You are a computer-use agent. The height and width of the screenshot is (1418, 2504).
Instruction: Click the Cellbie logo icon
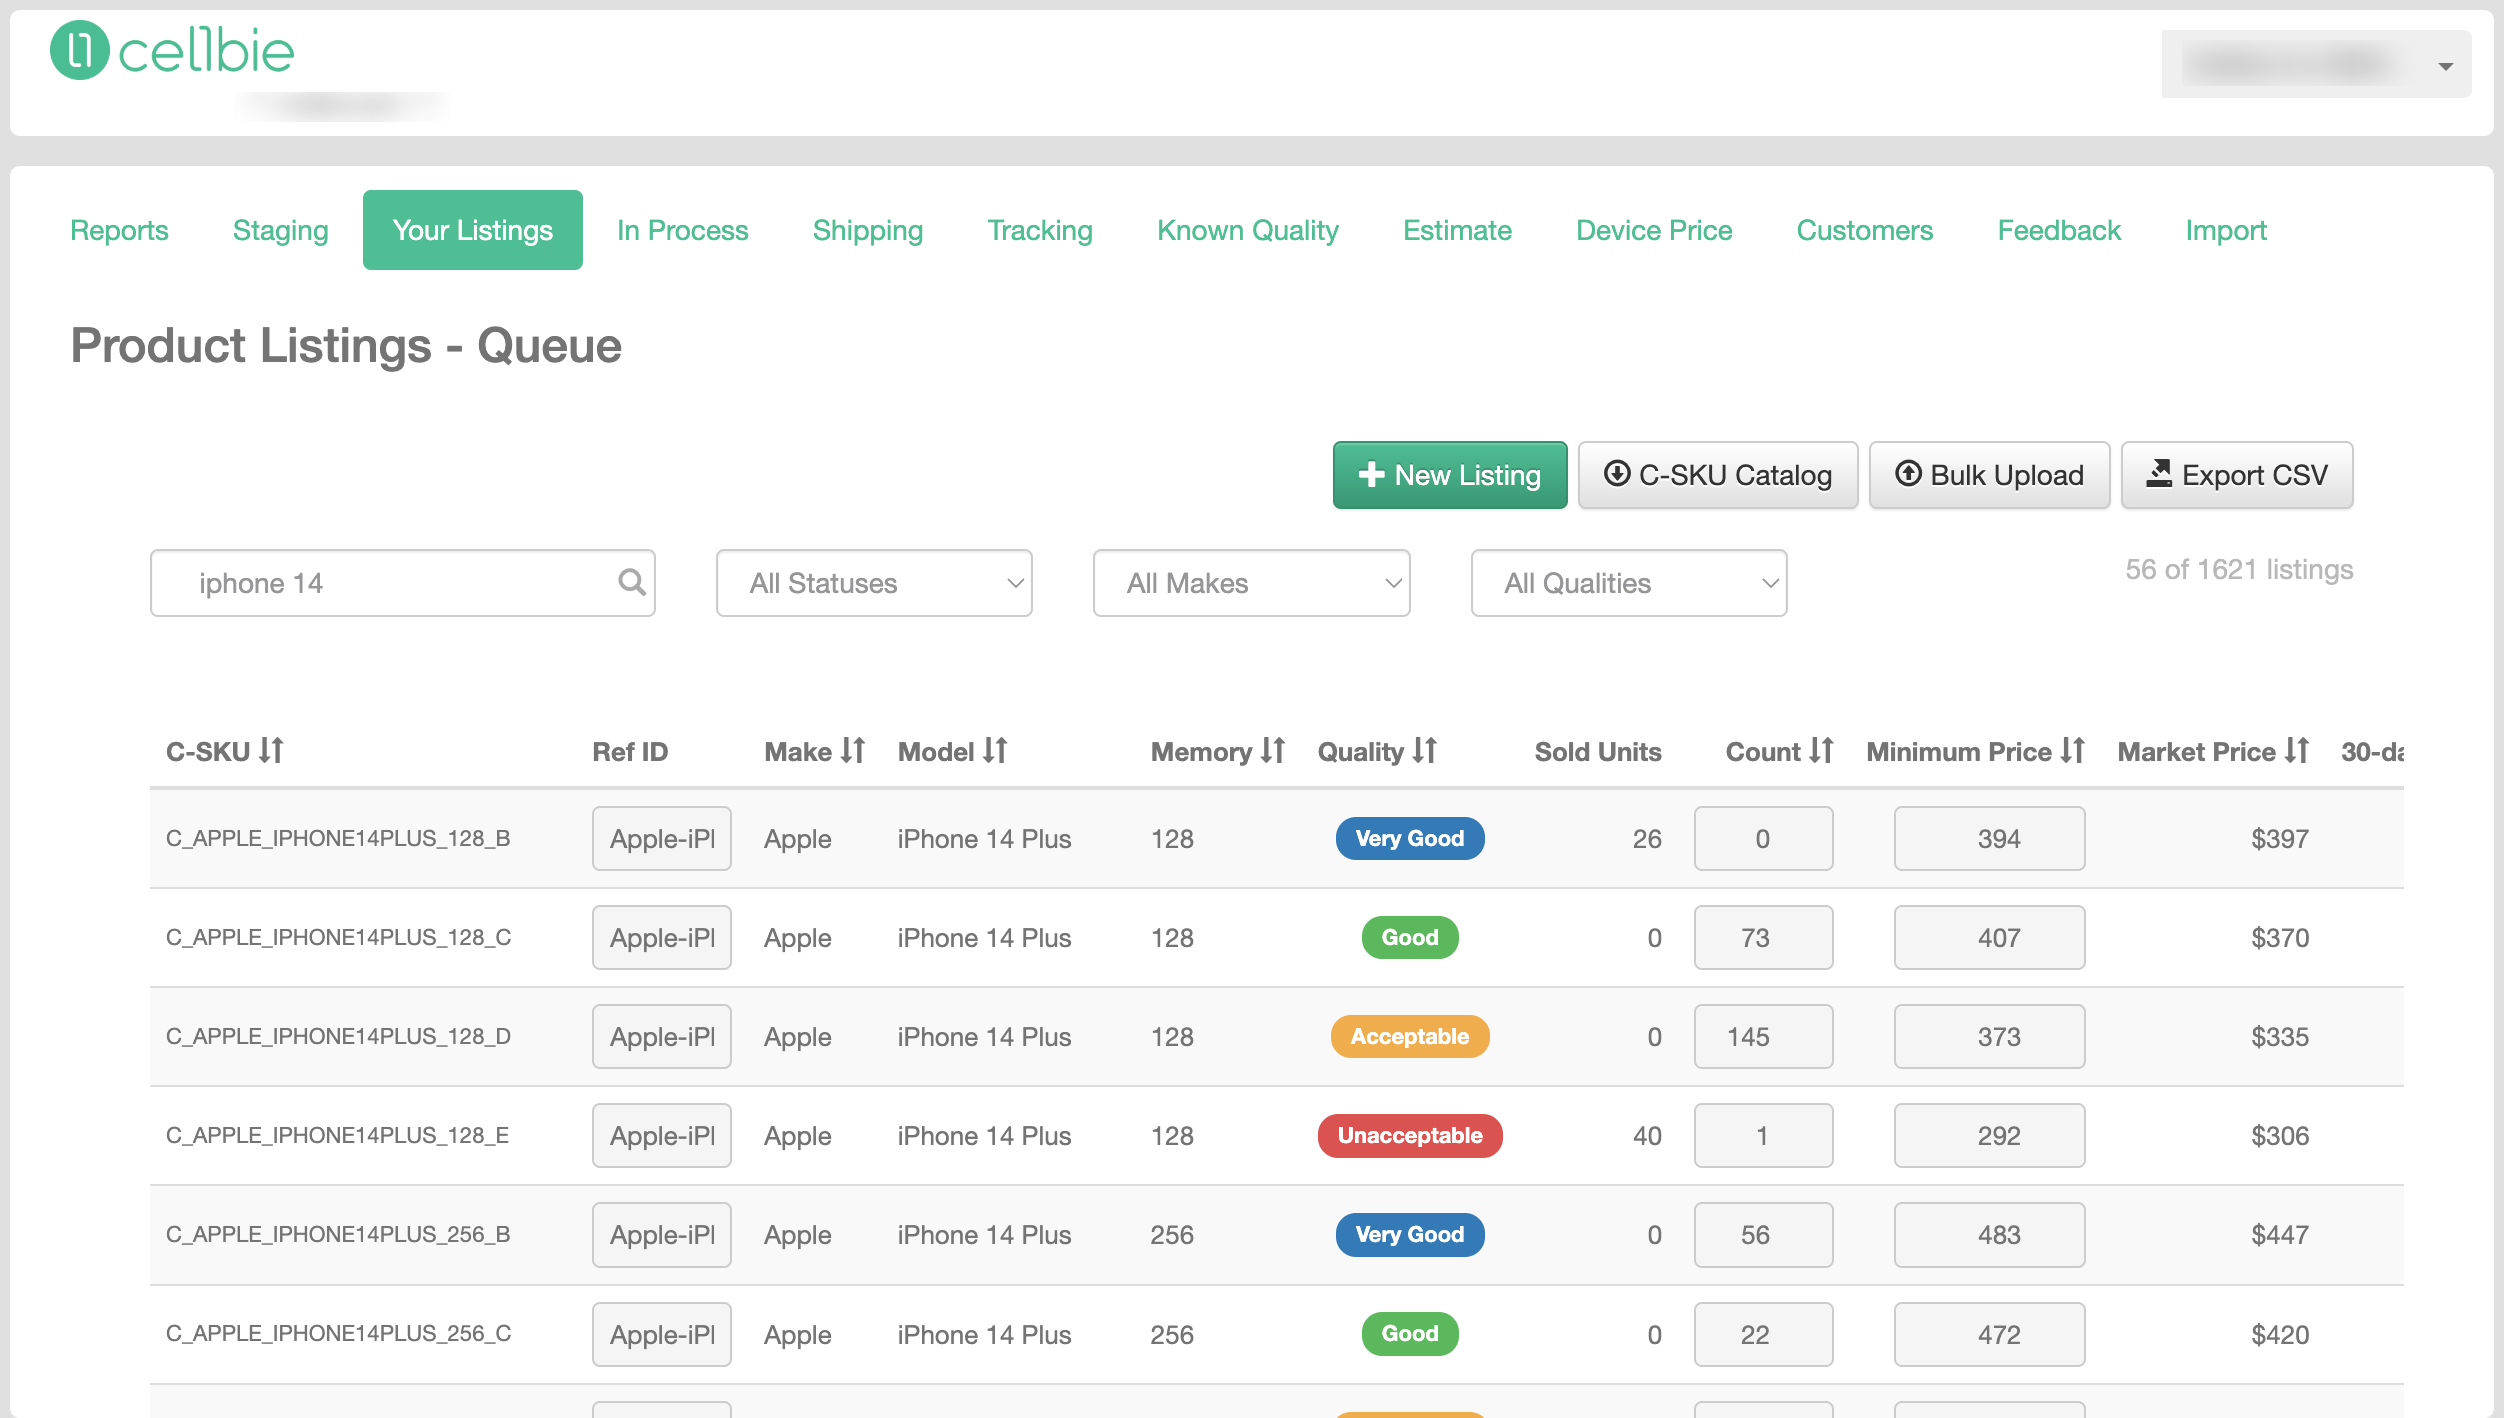coord(80,51)
